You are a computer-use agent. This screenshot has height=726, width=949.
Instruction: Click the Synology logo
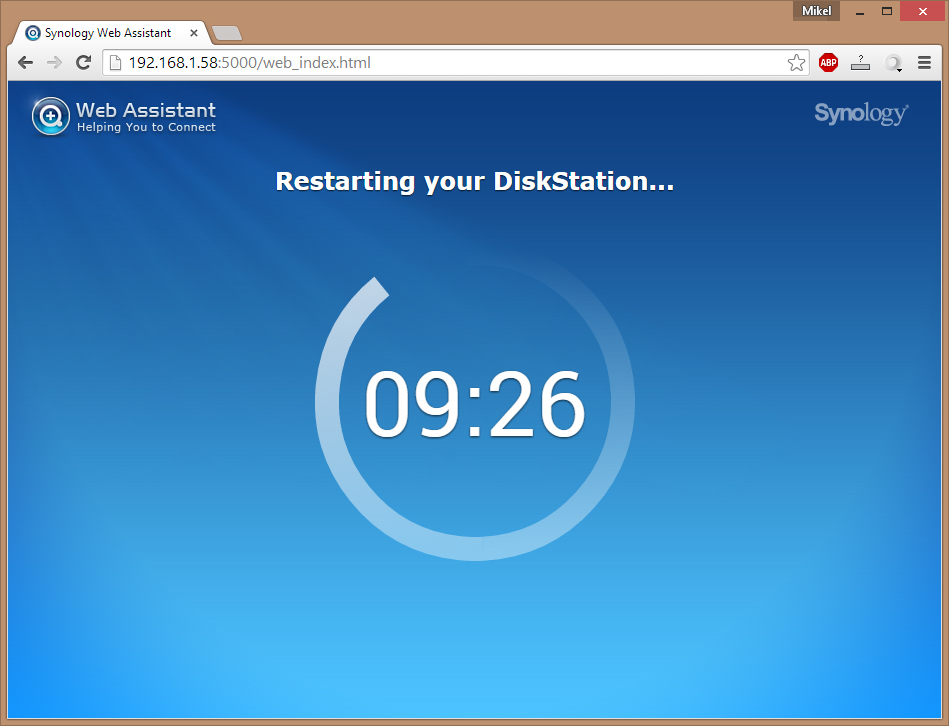point(861,113)
